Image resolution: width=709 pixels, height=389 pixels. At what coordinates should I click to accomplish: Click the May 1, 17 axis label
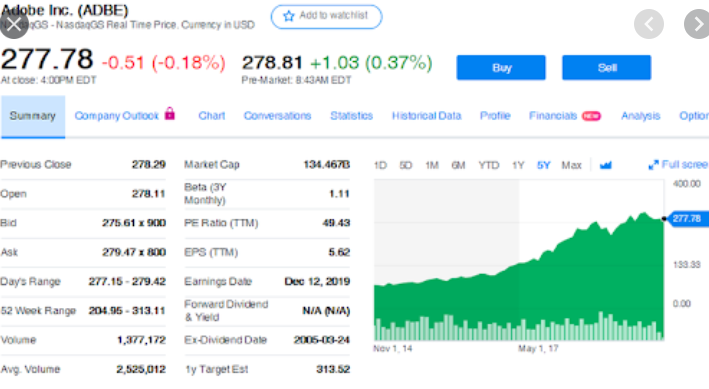coord(538,348)
